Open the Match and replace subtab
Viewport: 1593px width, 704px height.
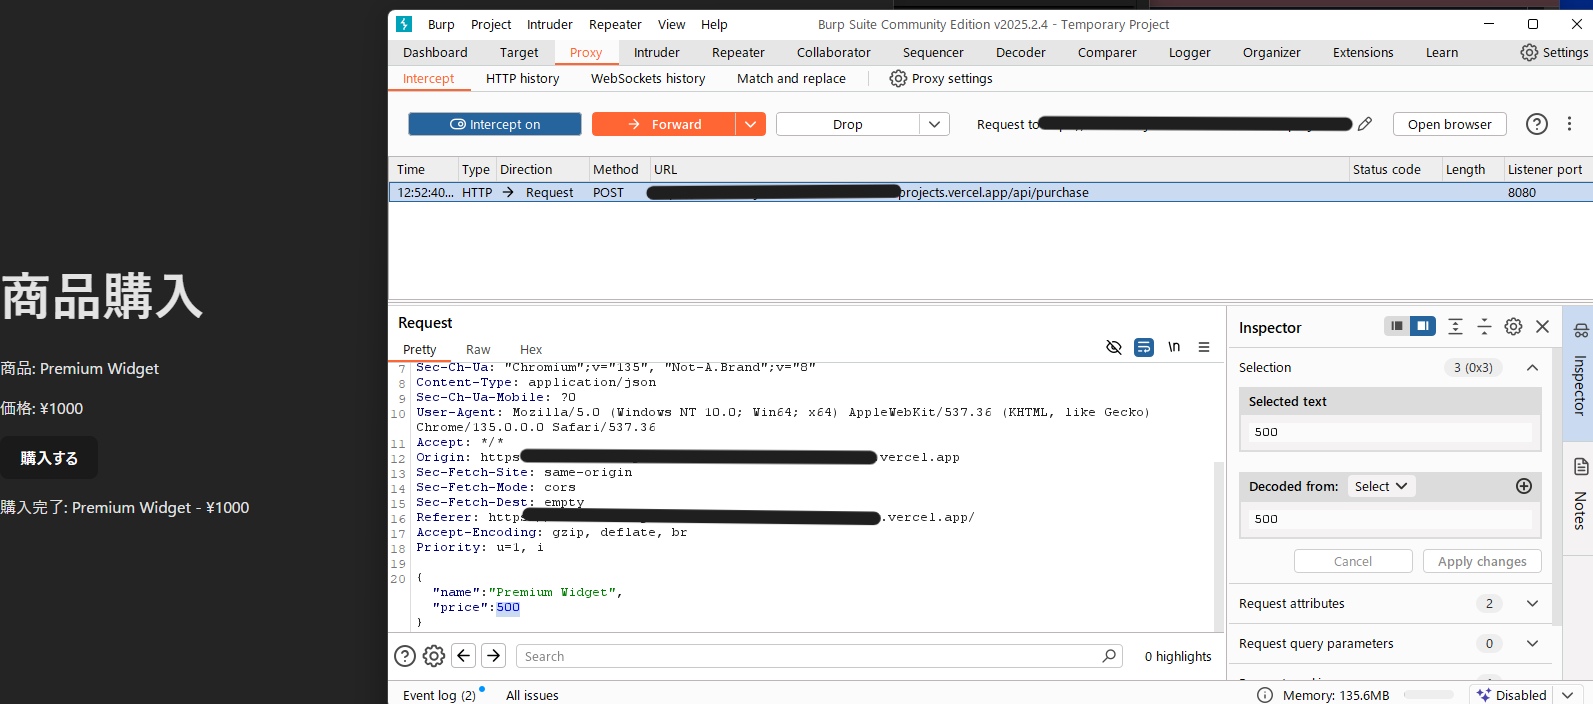[x=791, y=78]
